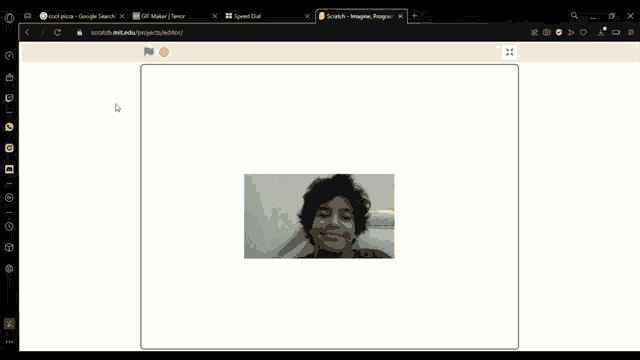Switch to the cool pizza Google Search tab
The height and width of the screenshot is (360, 640).
[82, 16]
